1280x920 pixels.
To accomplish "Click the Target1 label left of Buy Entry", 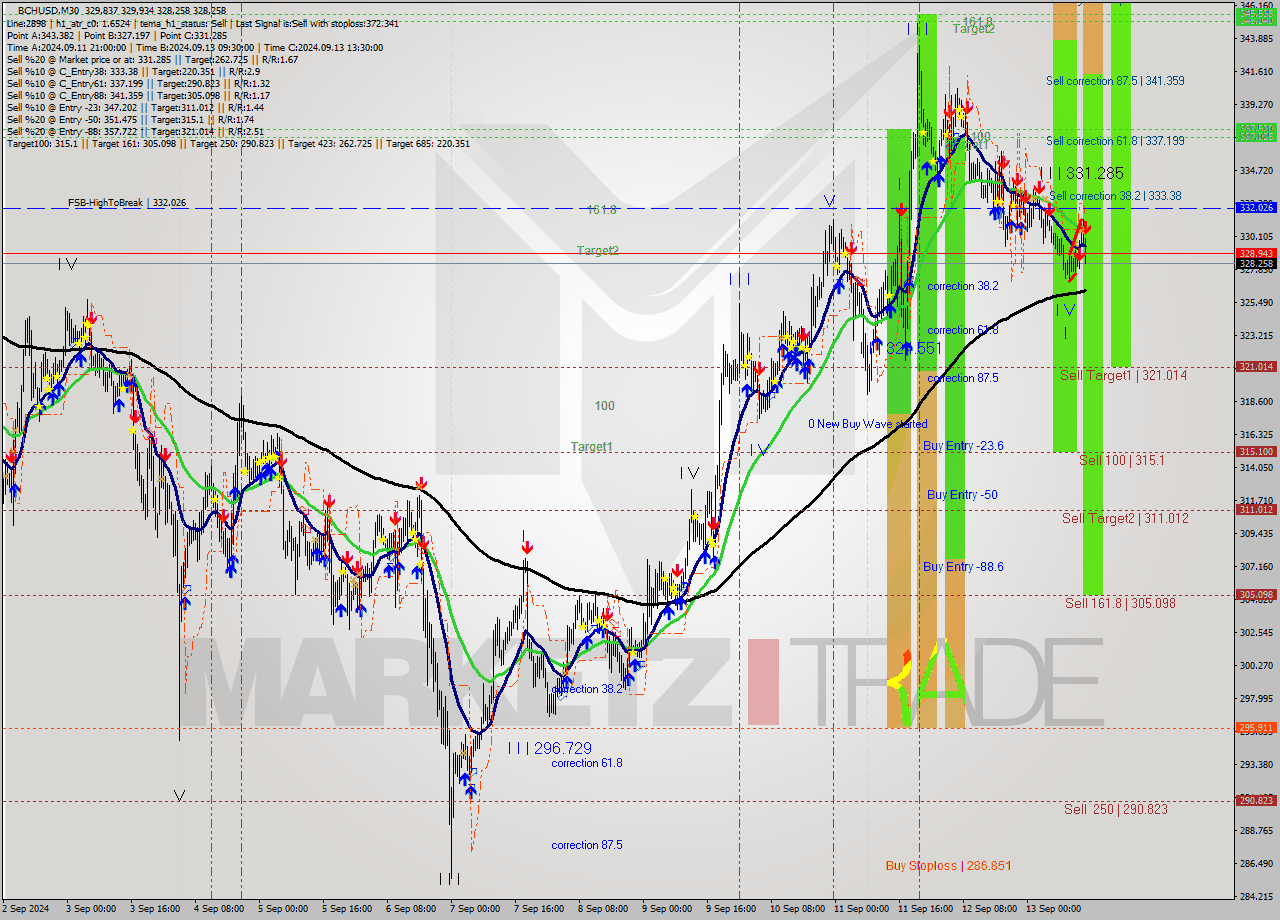I will click(x=592, y=446).
